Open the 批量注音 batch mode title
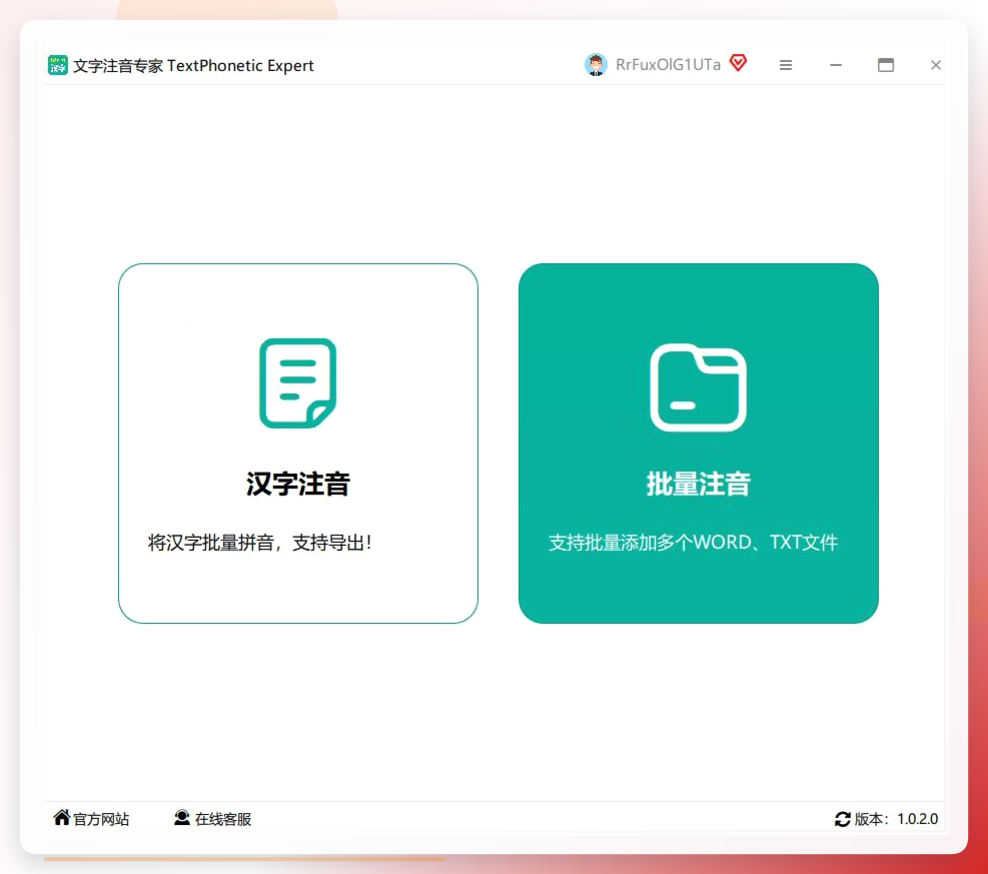This screenshot has width=988, height=874. click(698, 483)
